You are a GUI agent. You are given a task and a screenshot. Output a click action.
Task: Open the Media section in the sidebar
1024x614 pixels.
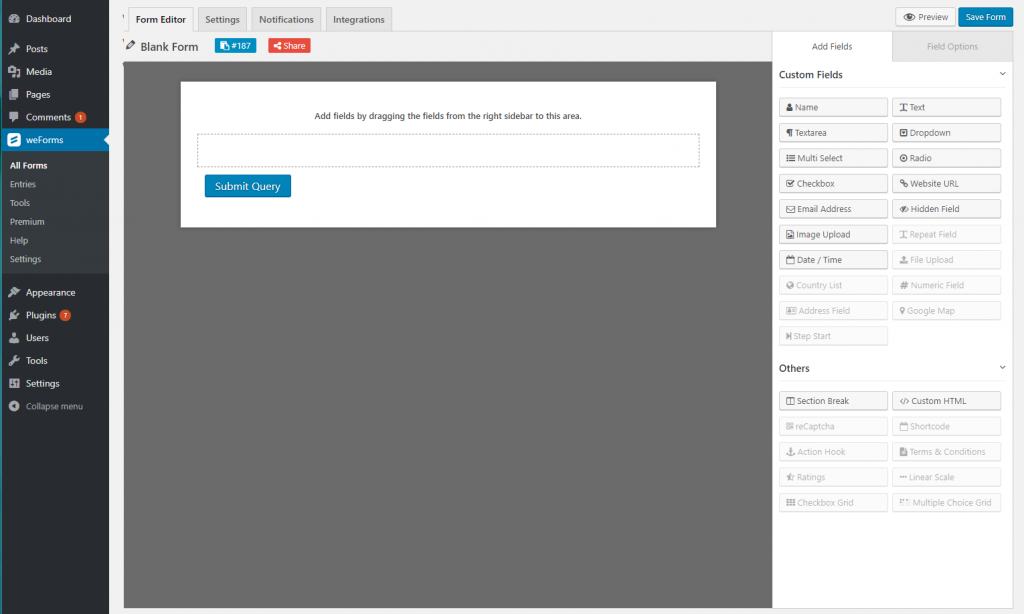(x=36, y=70)
